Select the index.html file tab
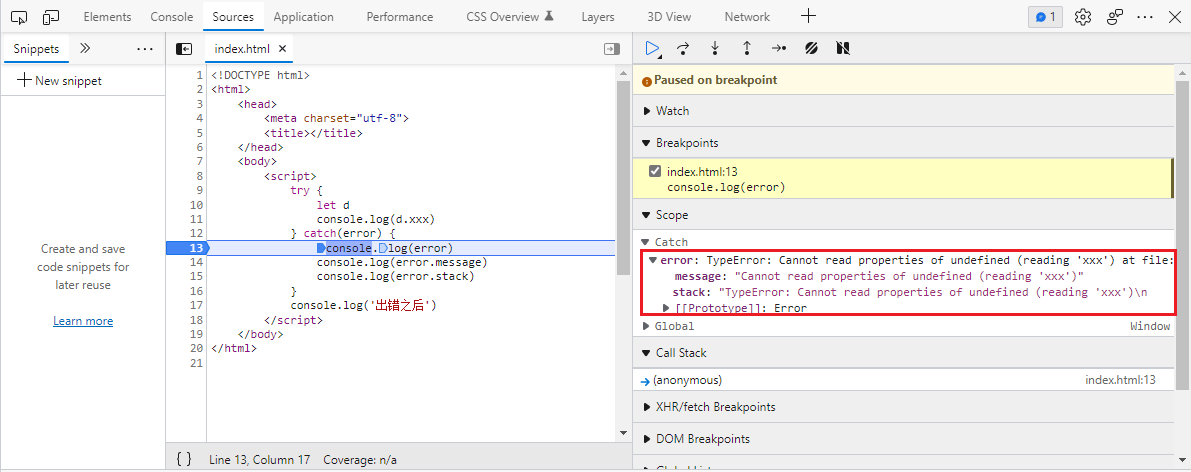The height and width of the screenshot is (472, 1191). 242,49
